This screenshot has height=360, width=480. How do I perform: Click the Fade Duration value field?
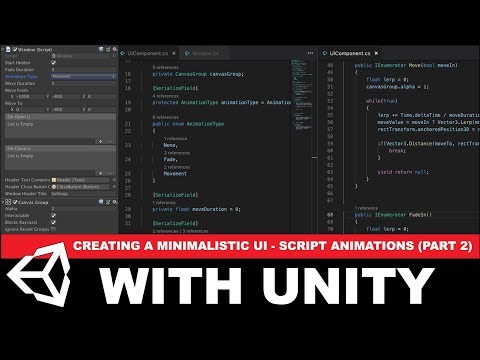pyautogui.click(x=83, y=70)
